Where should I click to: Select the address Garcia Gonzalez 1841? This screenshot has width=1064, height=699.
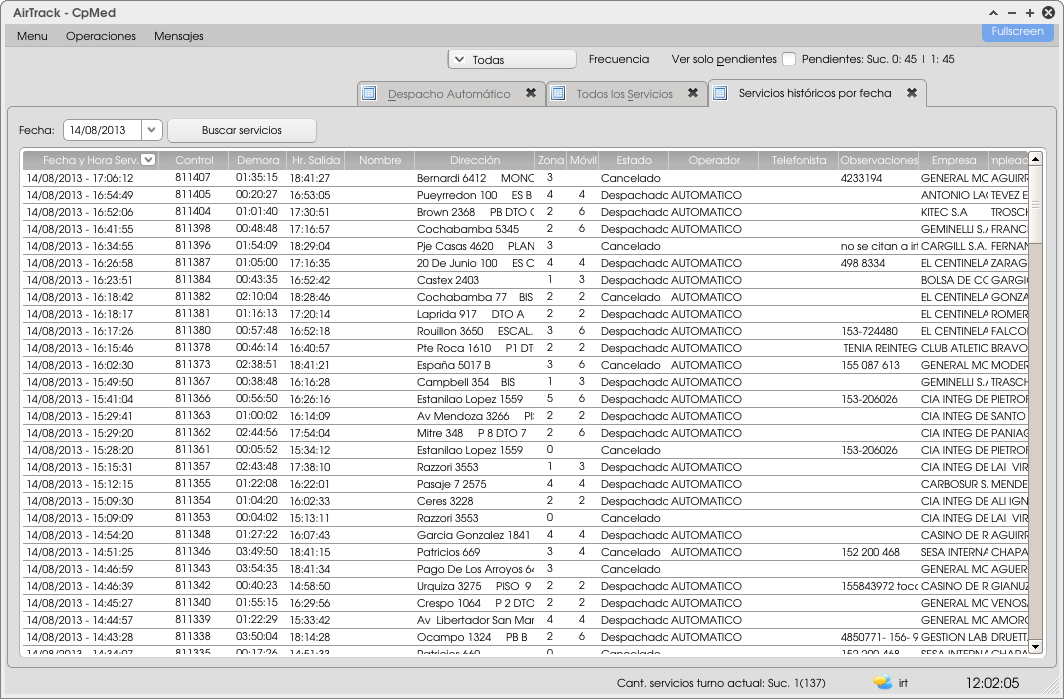[473, 535]
